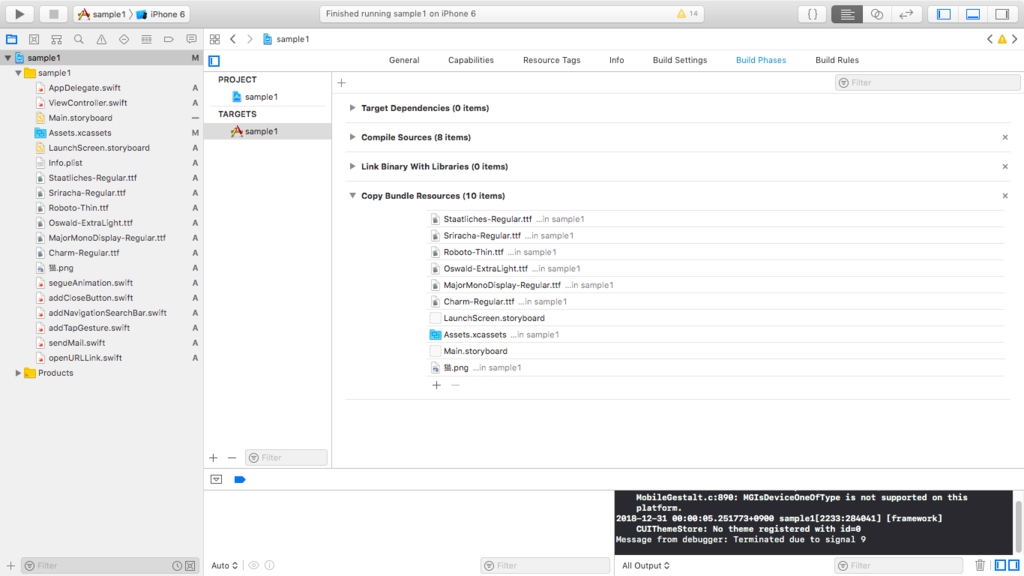Toggle the Utilities panel visibility
This screenshot has height=576, width=1024.
tap(1002, 14)
